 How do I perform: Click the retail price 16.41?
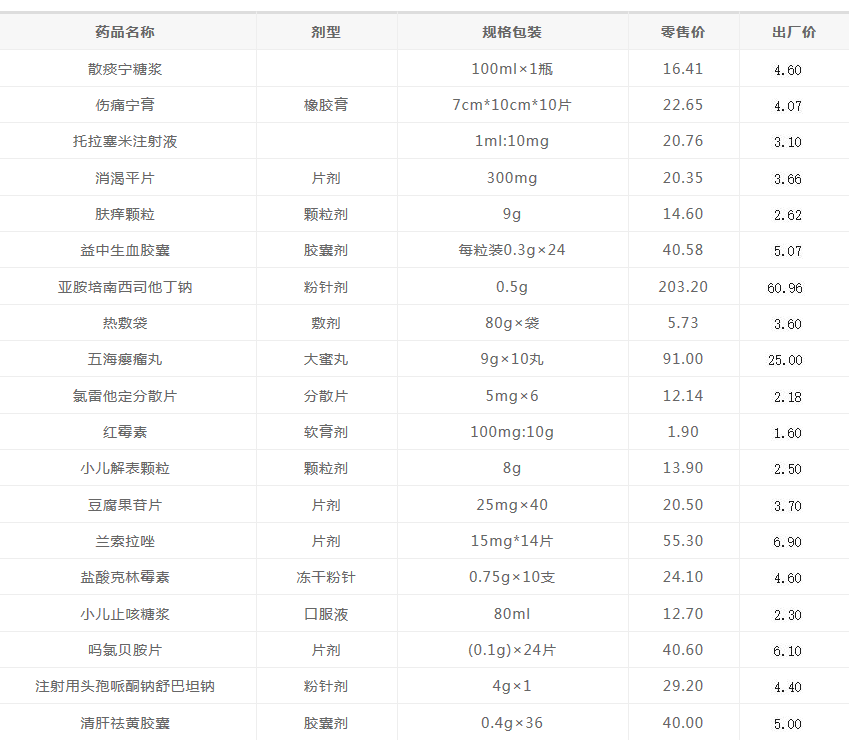(x=683, y=69)
